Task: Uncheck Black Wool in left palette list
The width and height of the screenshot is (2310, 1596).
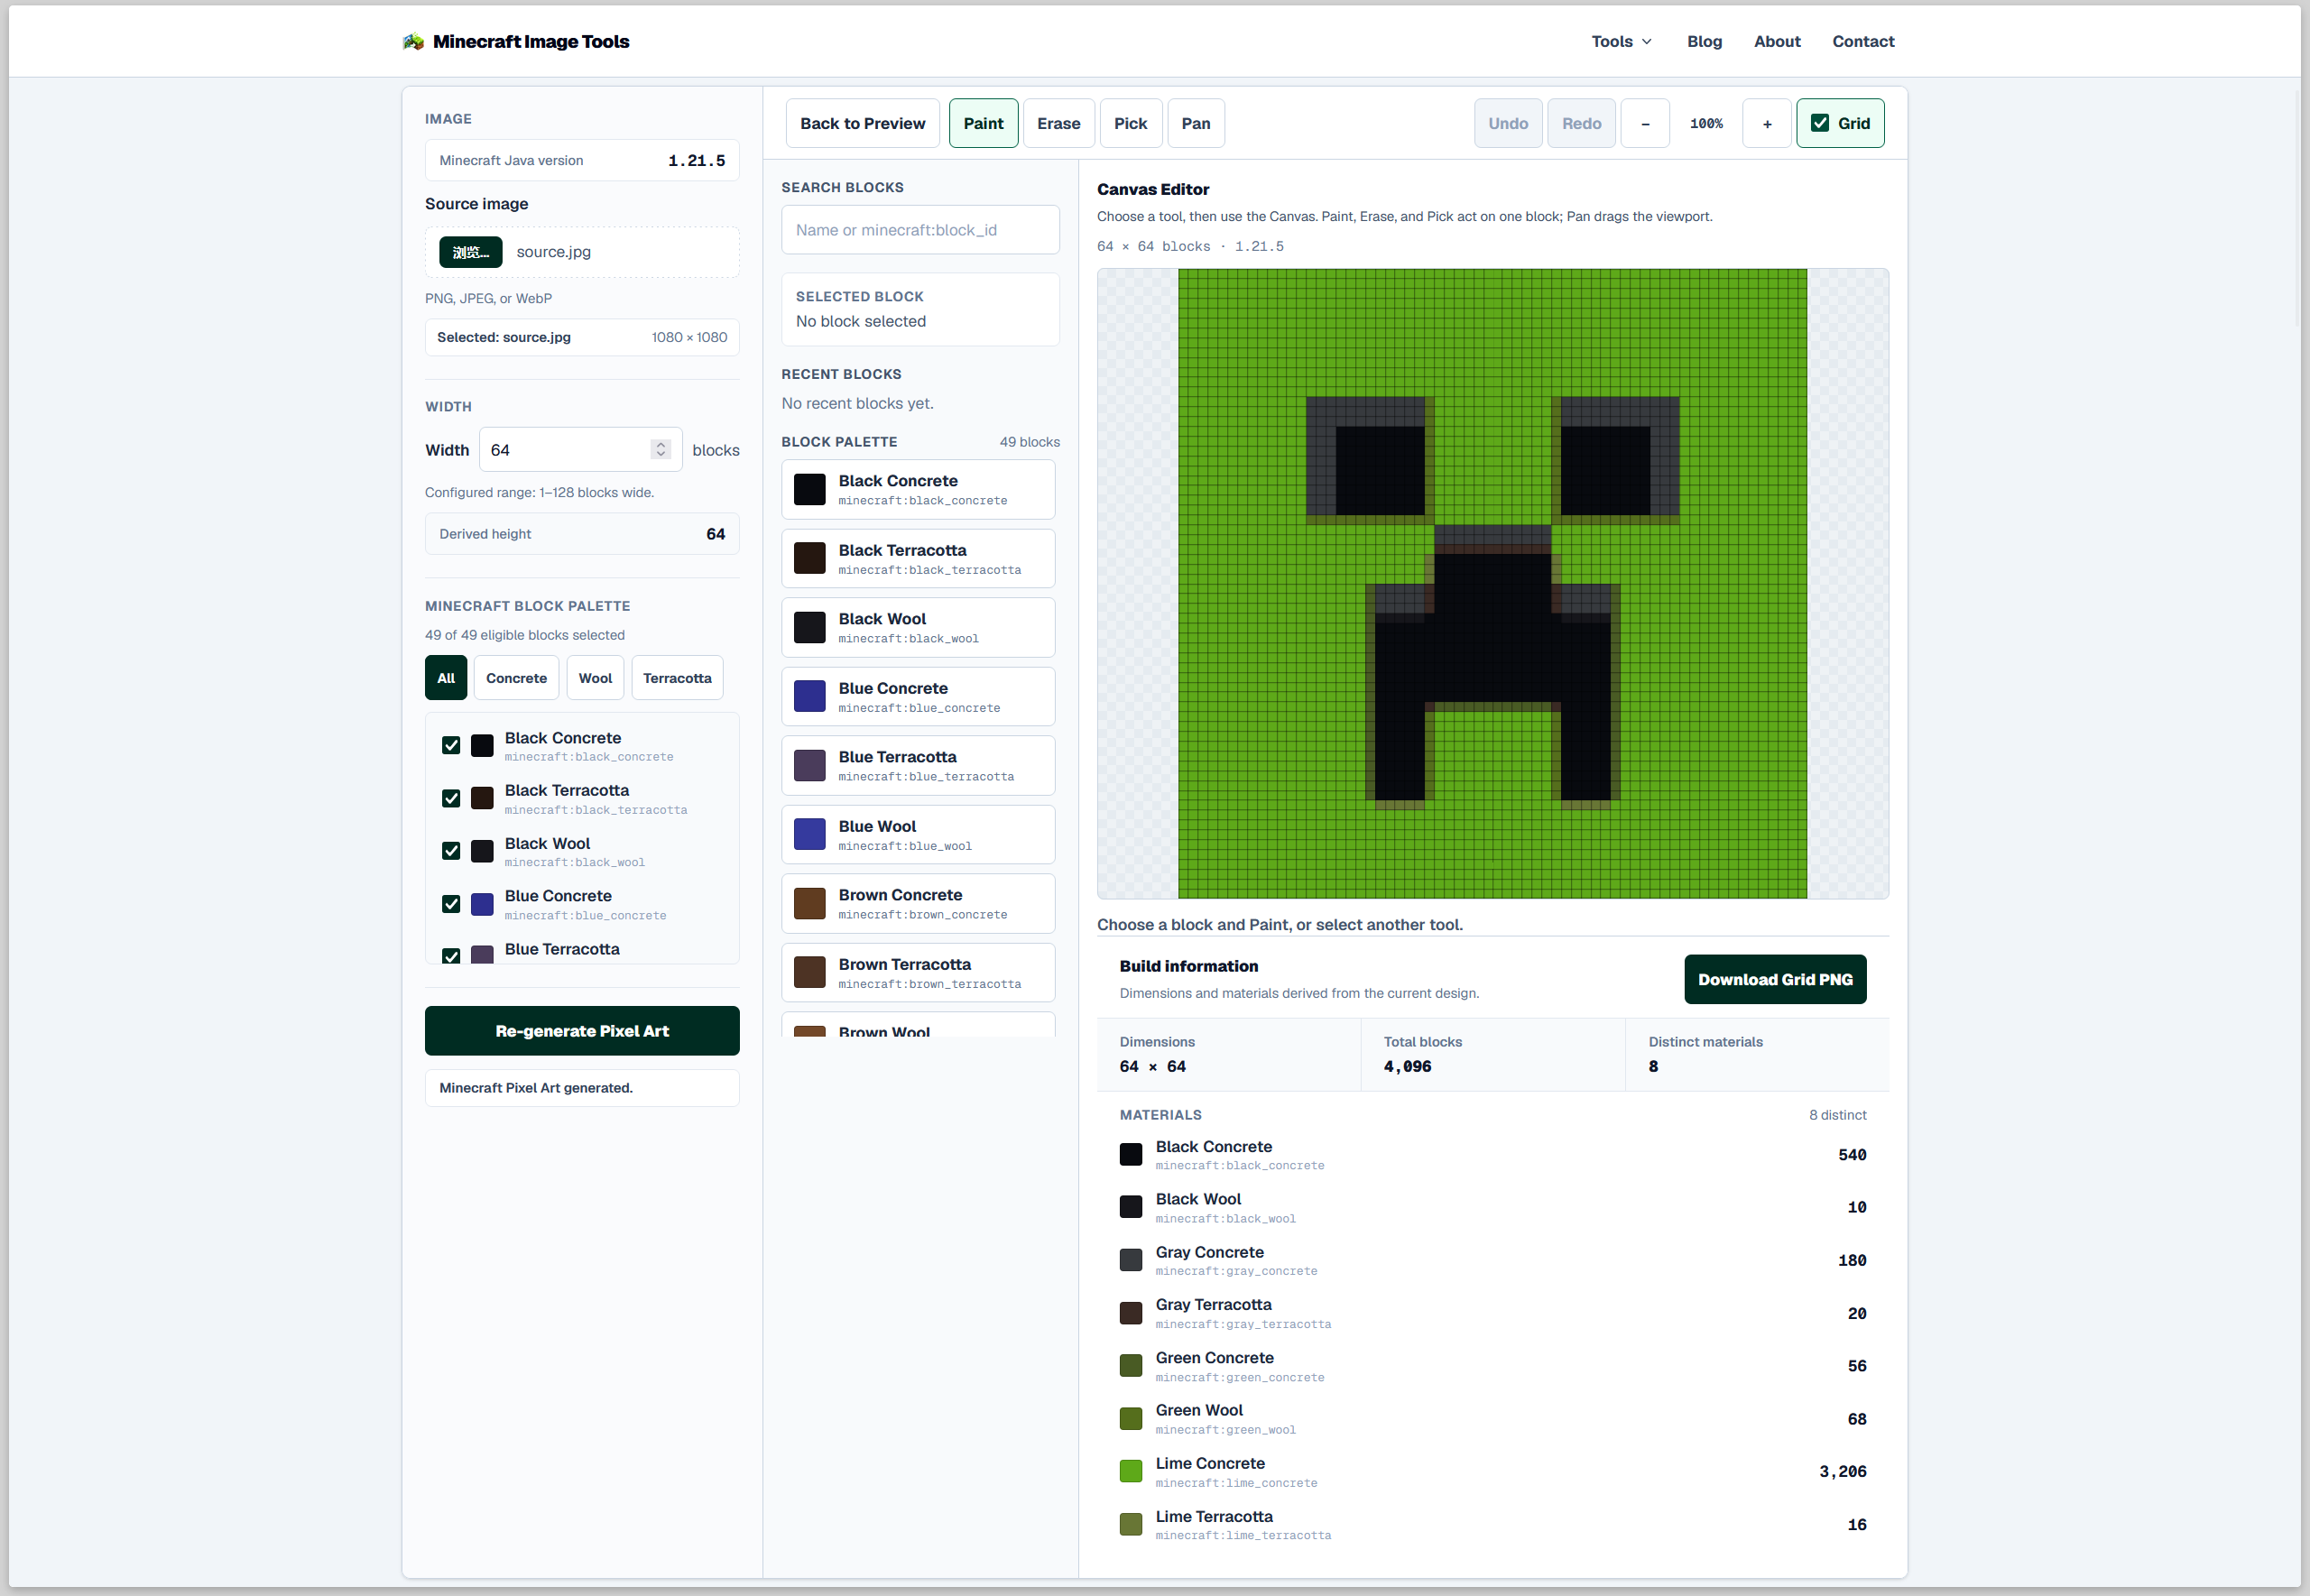Action: [x=451, y=851]
